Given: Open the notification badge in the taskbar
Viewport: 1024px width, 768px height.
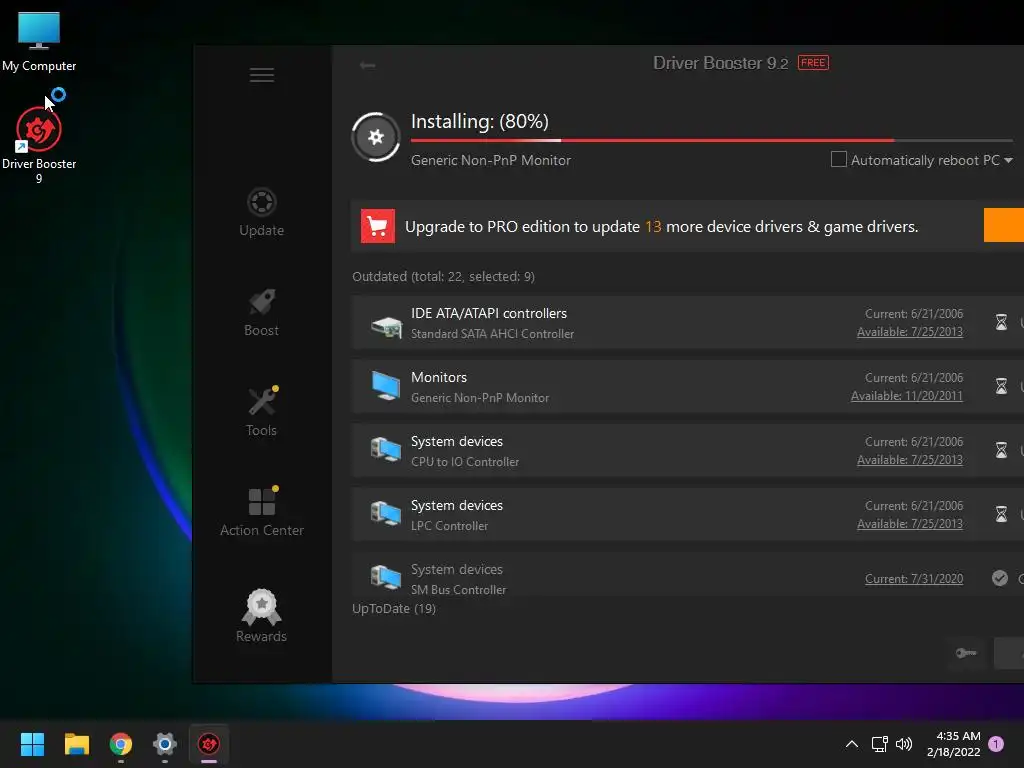Looking at the screenshot, I should (996, 744).
